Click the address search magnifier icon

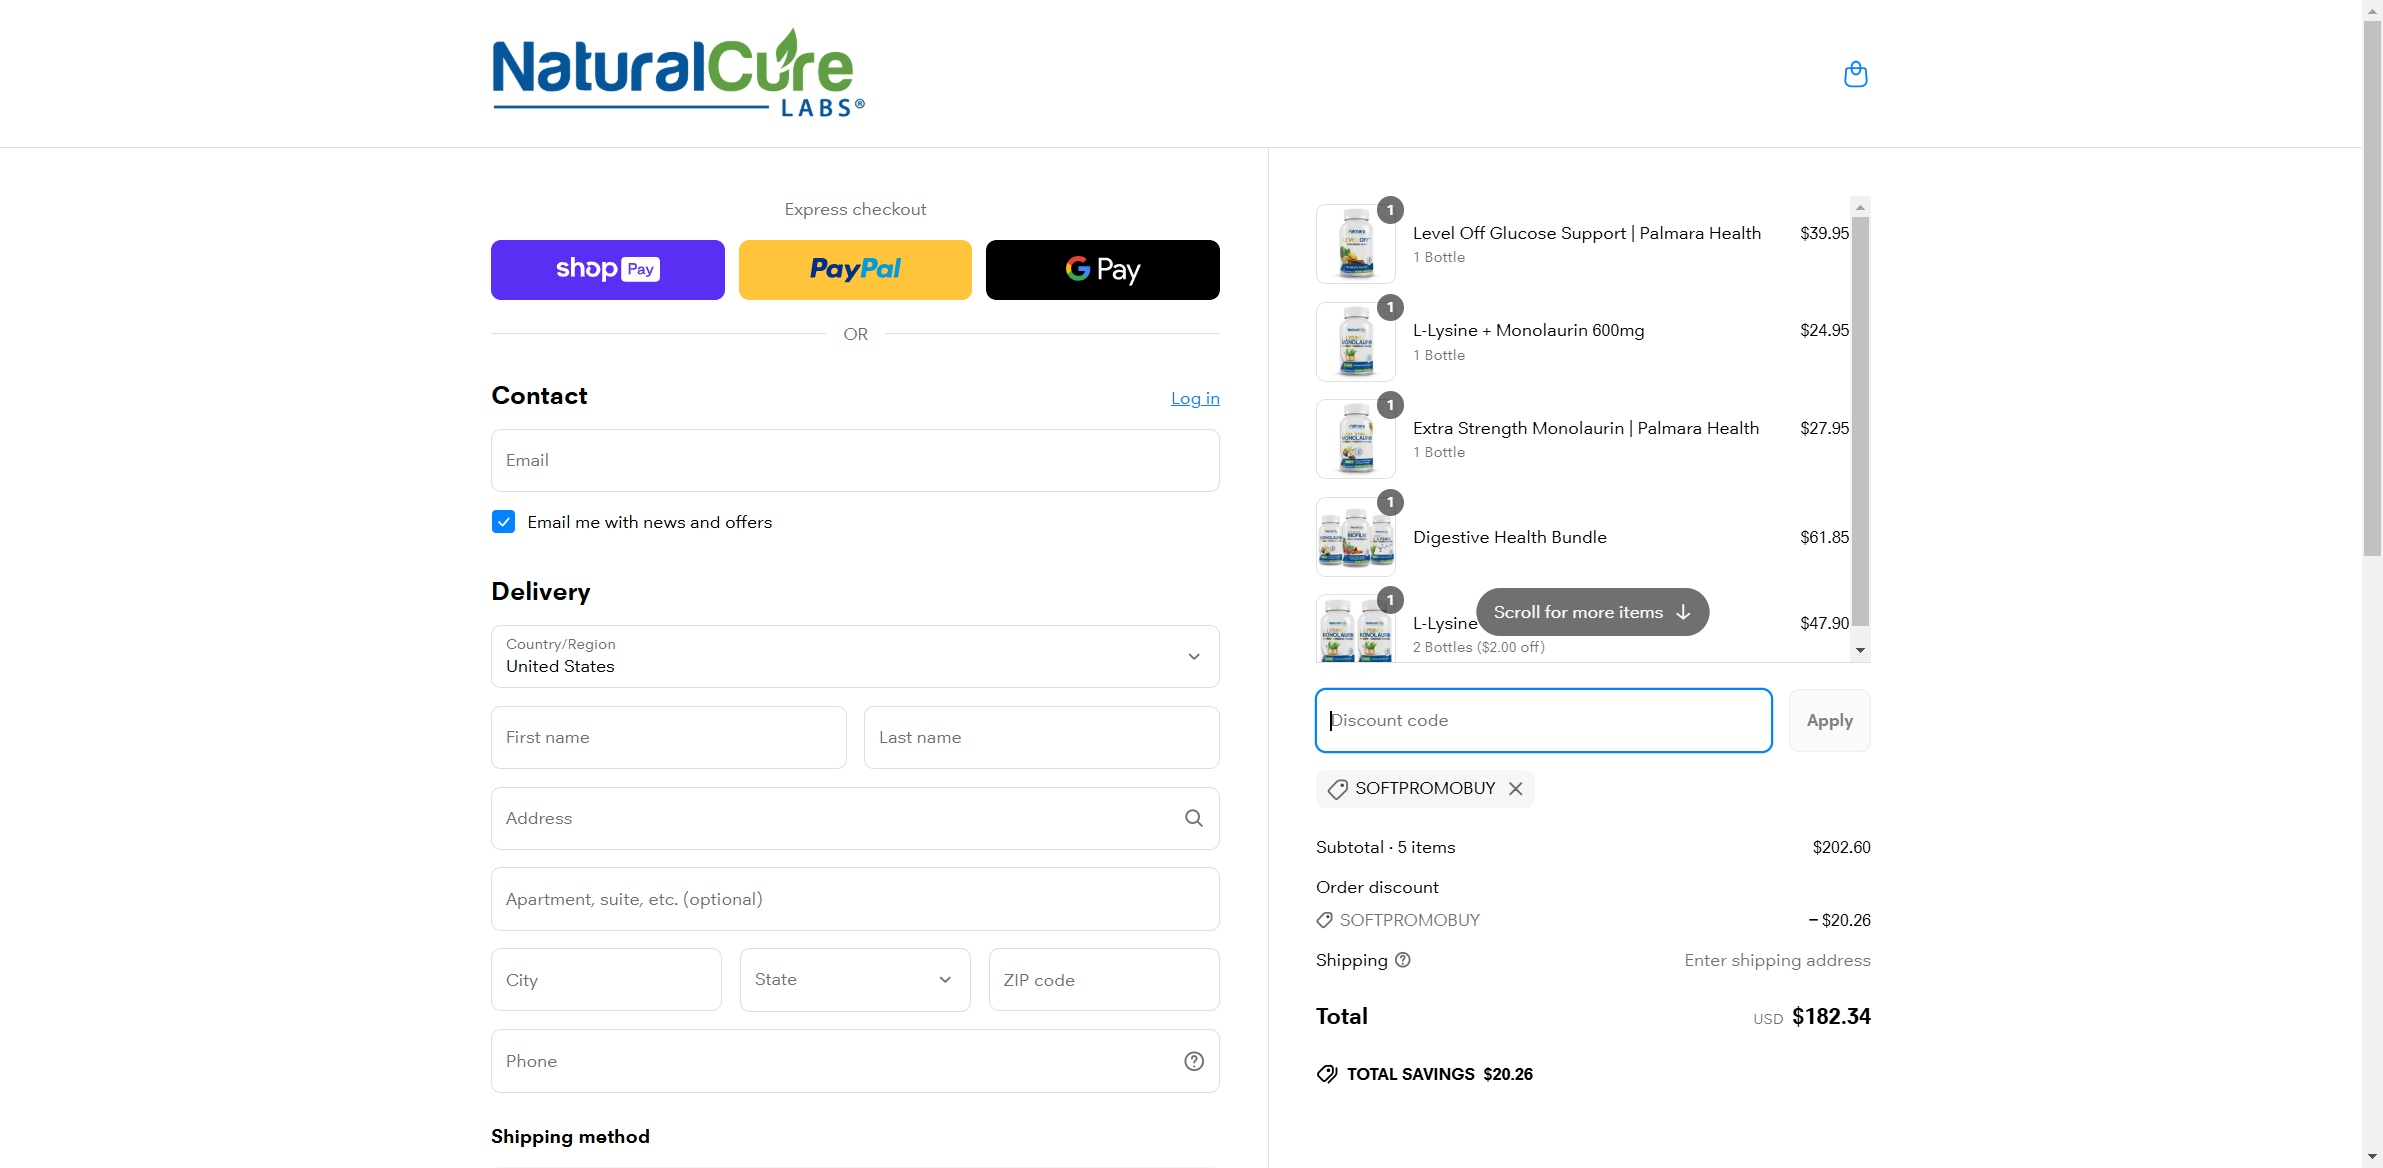[x=1194, y=818]
